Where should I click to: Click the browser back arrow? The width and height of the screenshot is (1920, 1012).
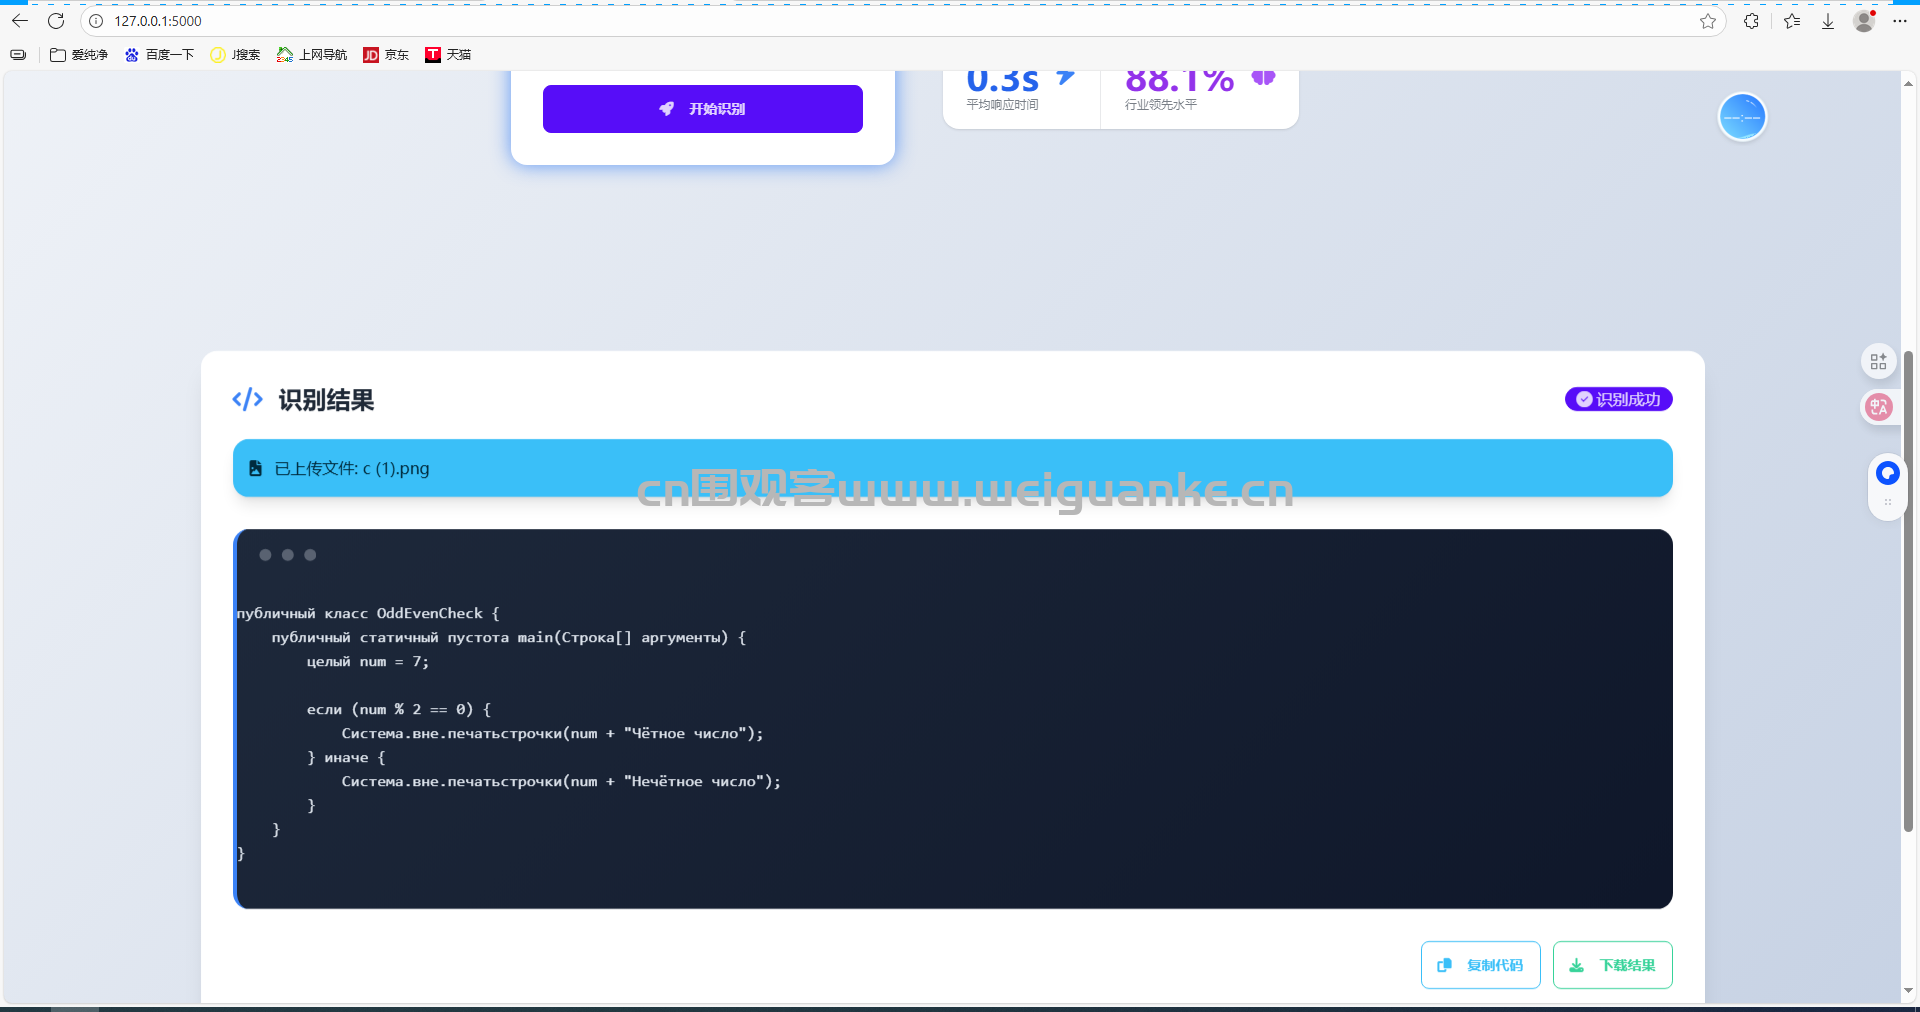(20, 21)
